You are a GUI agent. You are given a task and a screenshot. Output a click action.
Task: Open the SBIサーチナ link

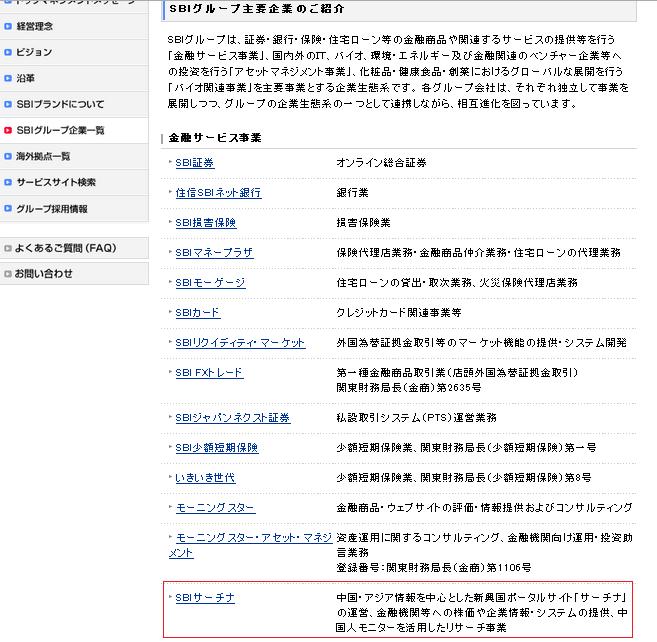(x=205, y=598)
